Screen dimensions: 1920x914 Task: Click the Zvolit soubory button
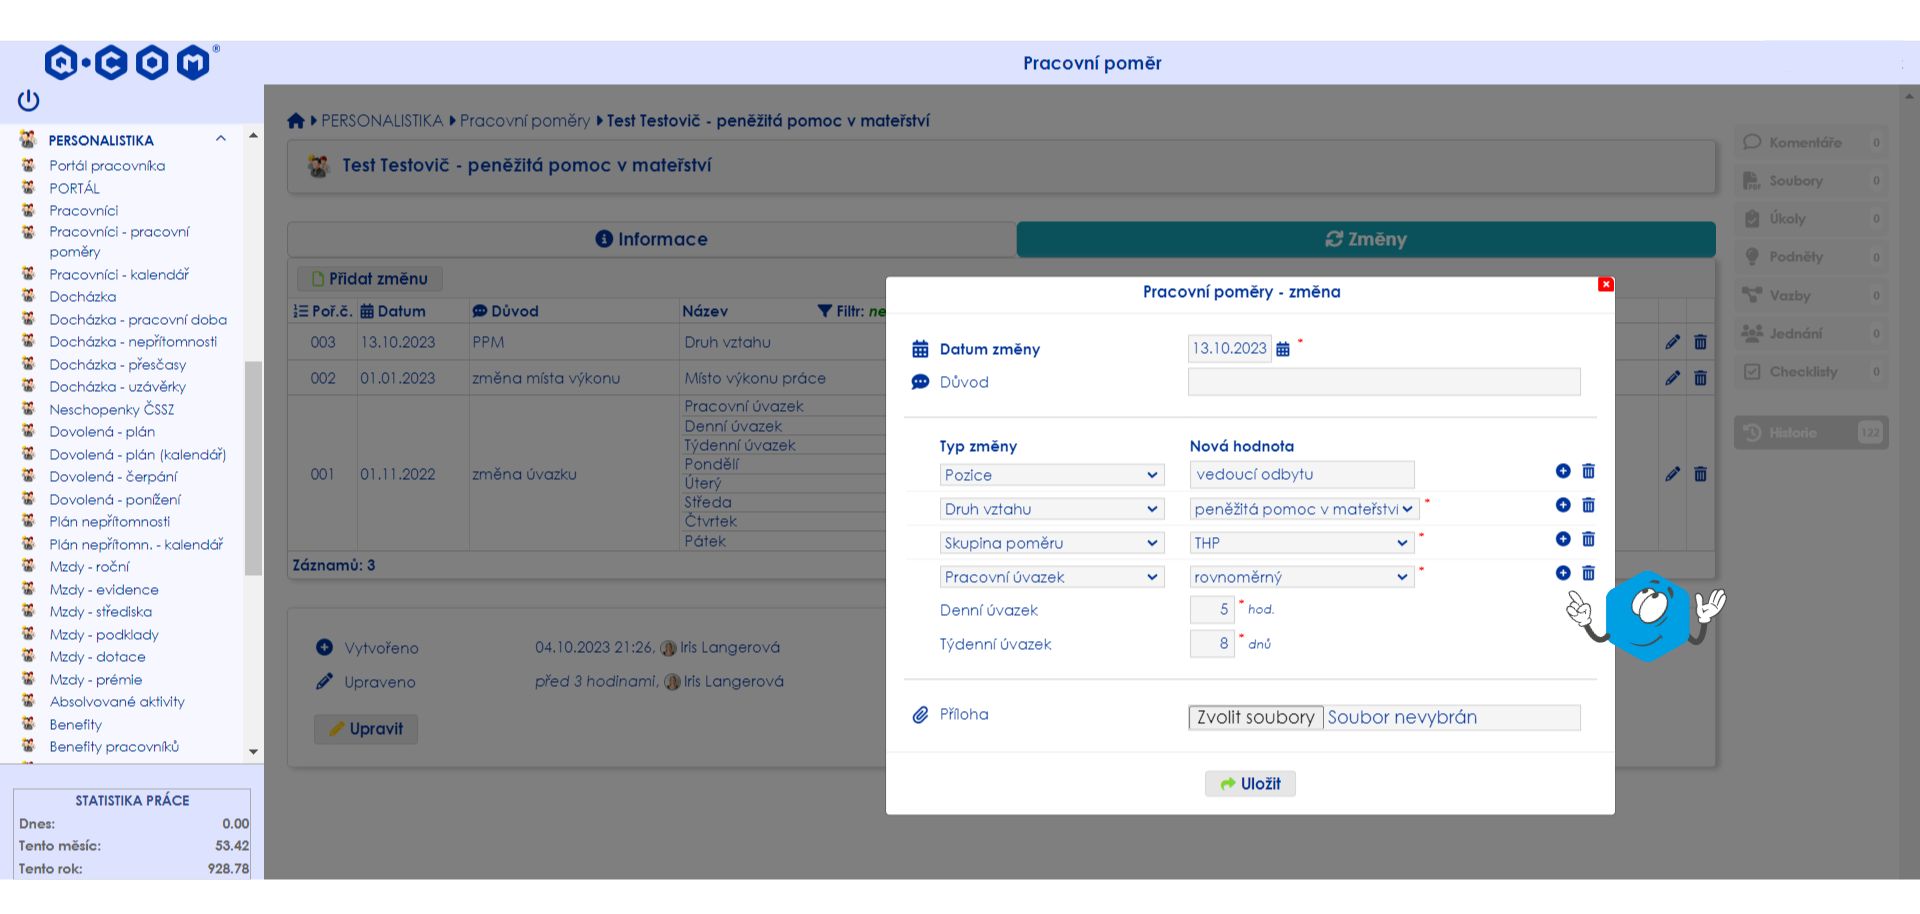click(1256, 717)
